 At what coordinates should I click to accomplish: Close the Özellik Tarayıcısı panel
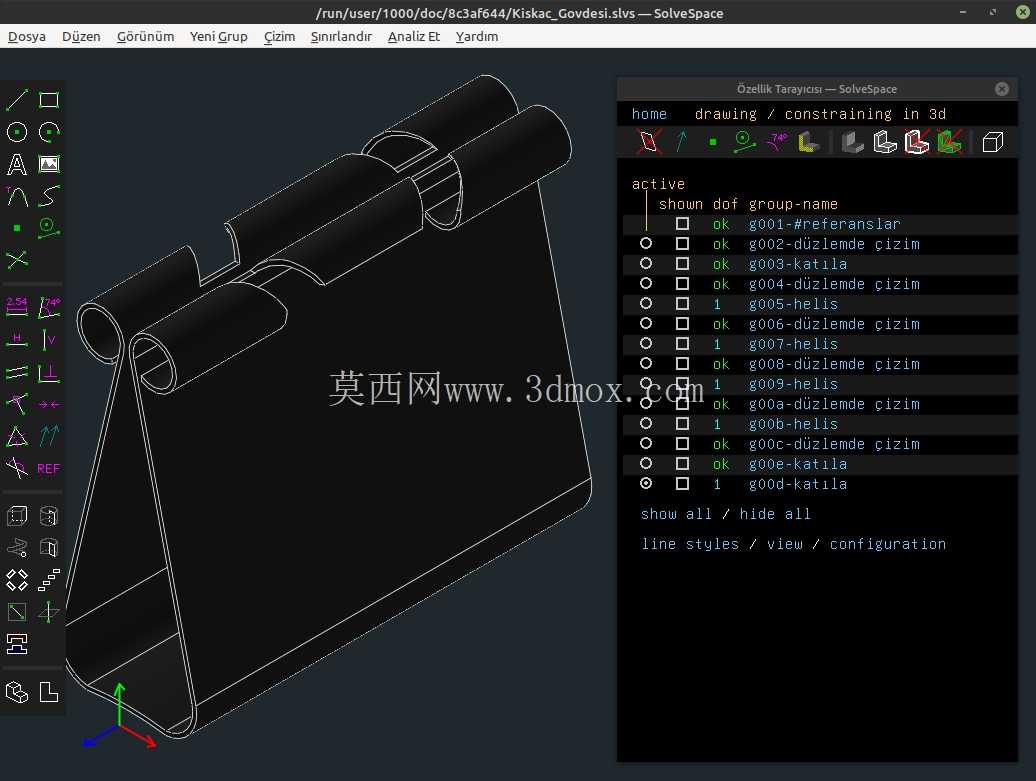coord(1002,89)
